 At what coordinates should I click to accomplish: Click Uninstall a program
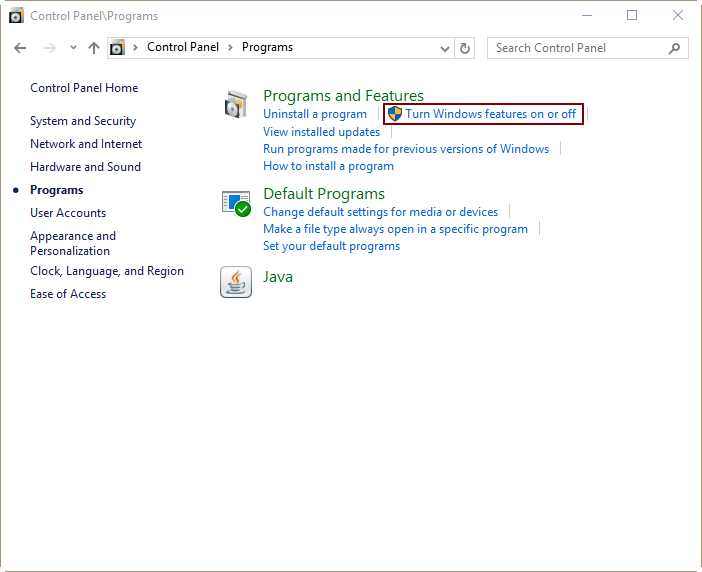pyautogui.click(x=315, y=114)
